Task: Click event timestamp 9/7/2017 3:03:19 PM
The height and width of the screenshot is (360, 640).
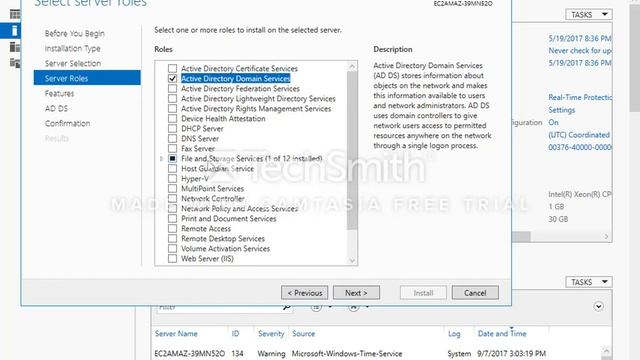Action: pyautogui.click(x=511, y=353)
